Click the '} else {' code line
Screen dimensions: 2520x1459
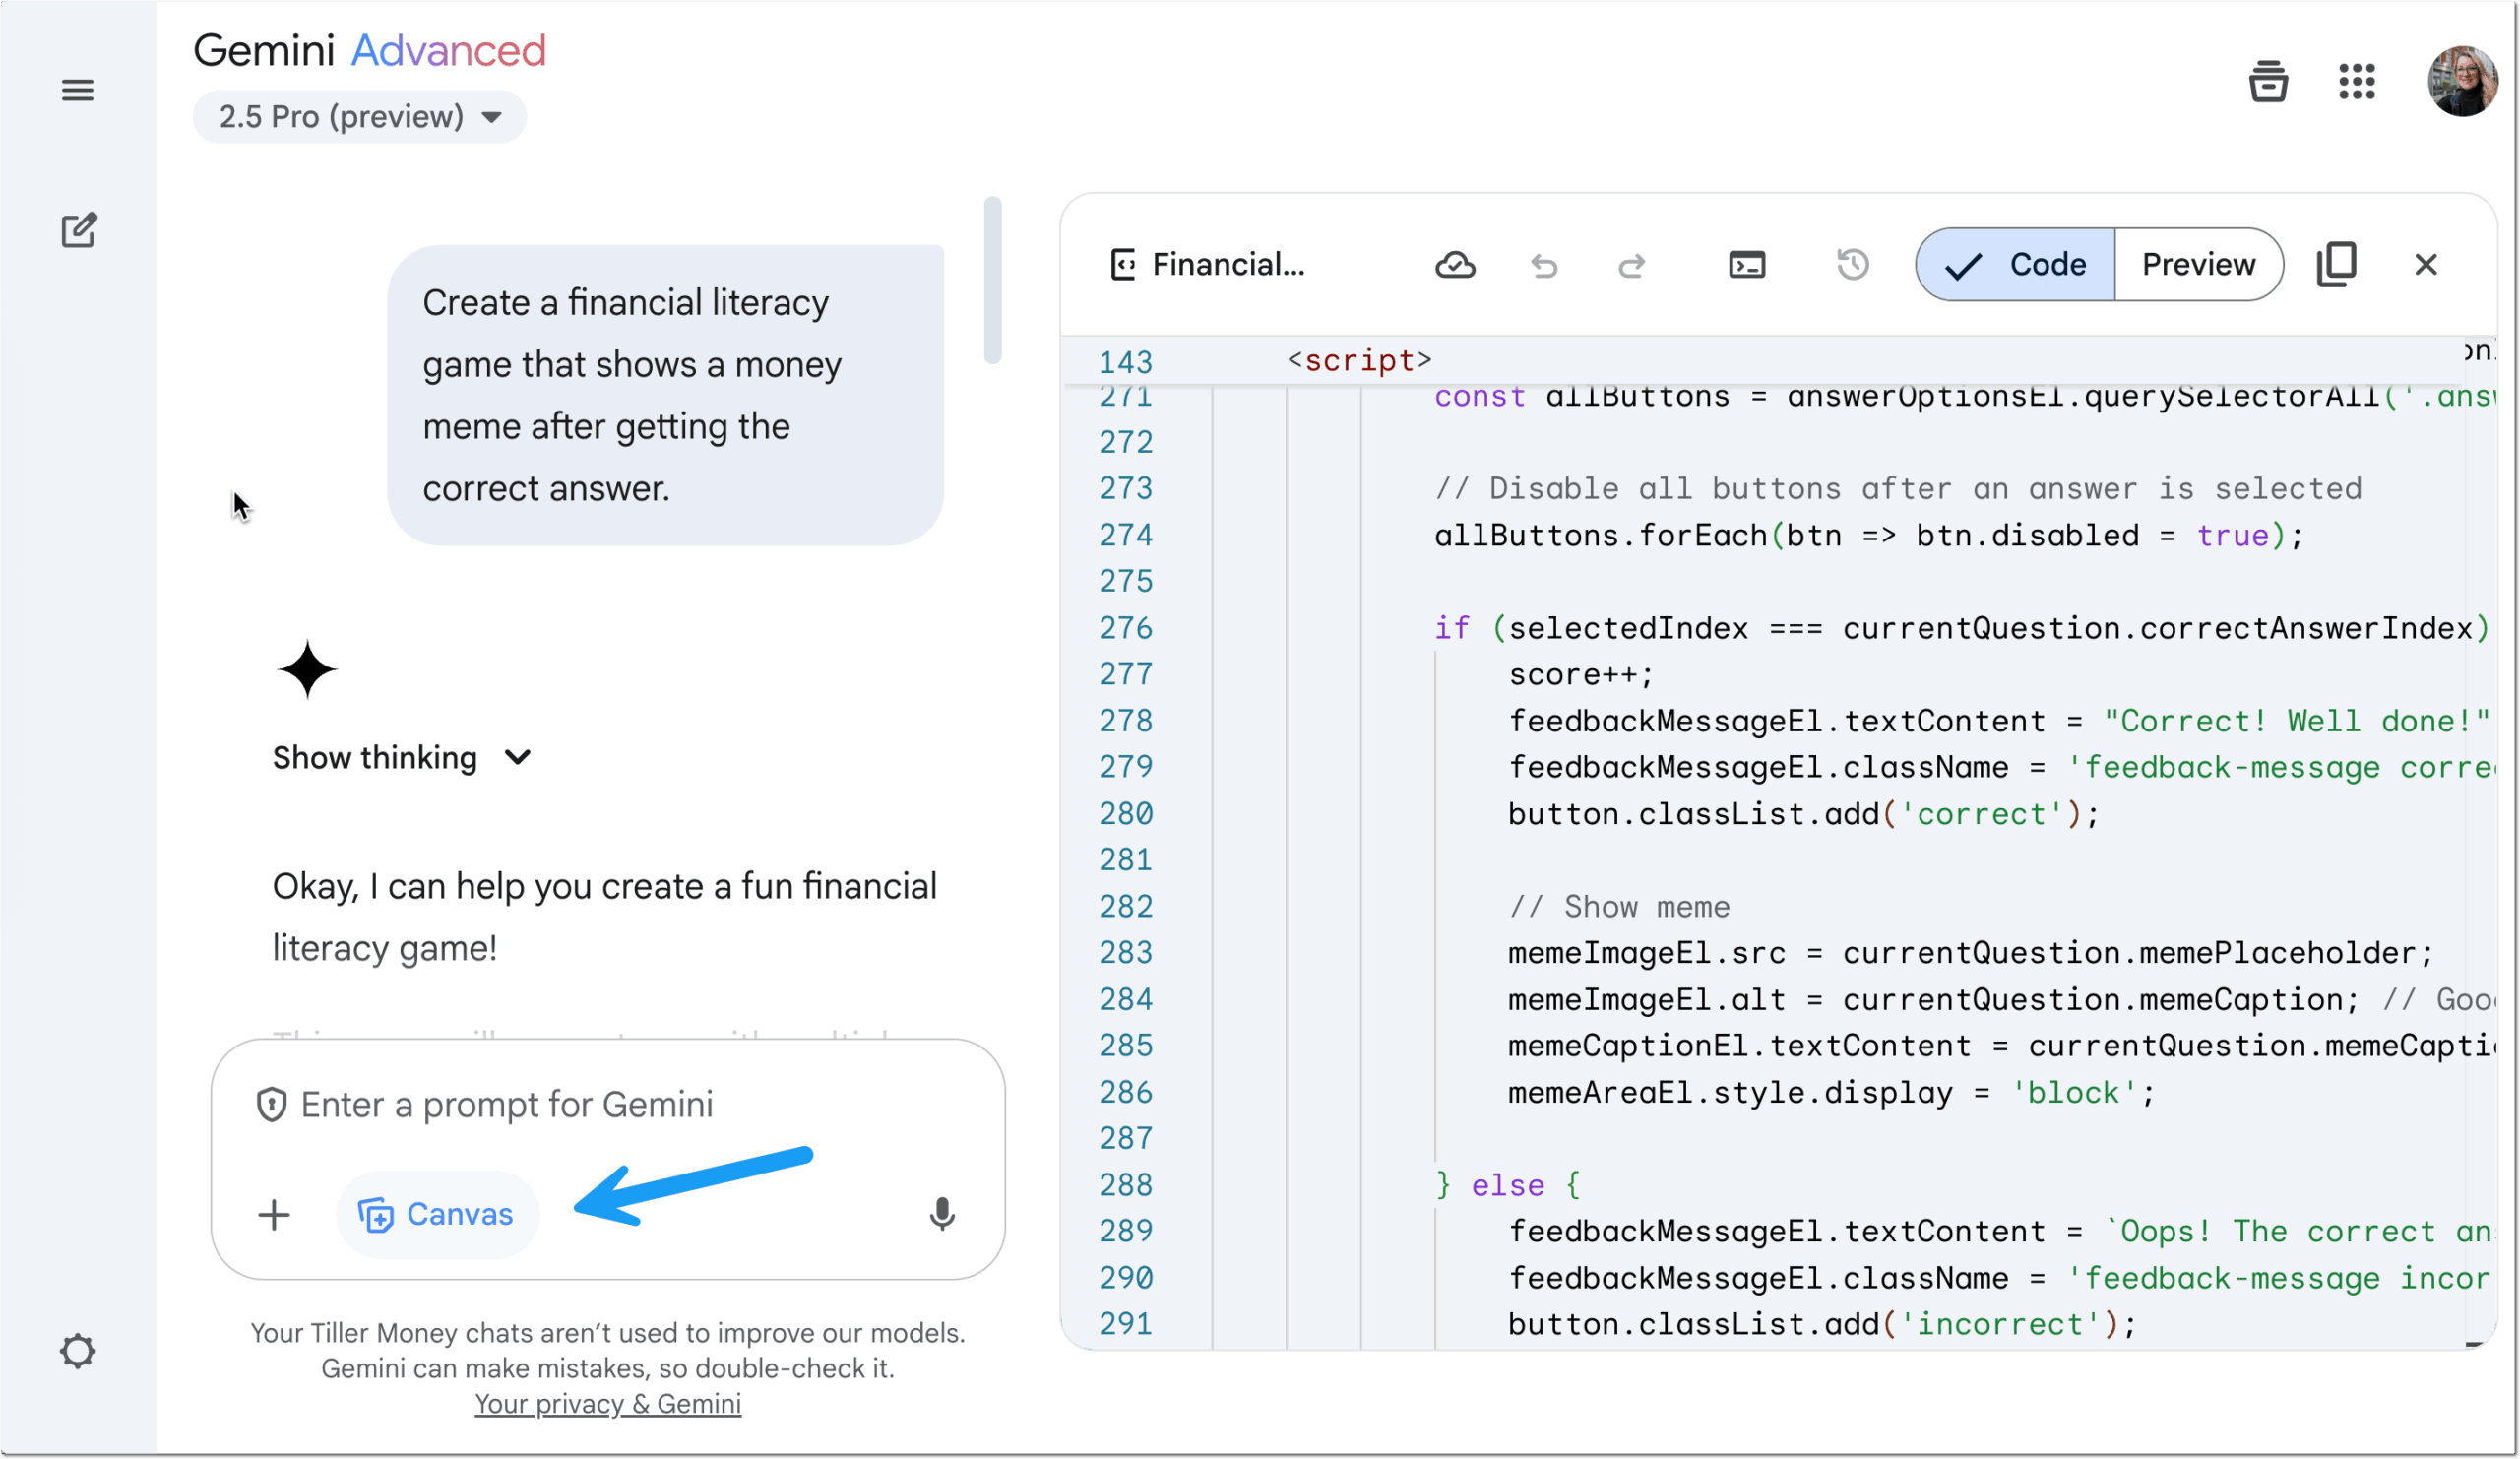point(1508,1185)
